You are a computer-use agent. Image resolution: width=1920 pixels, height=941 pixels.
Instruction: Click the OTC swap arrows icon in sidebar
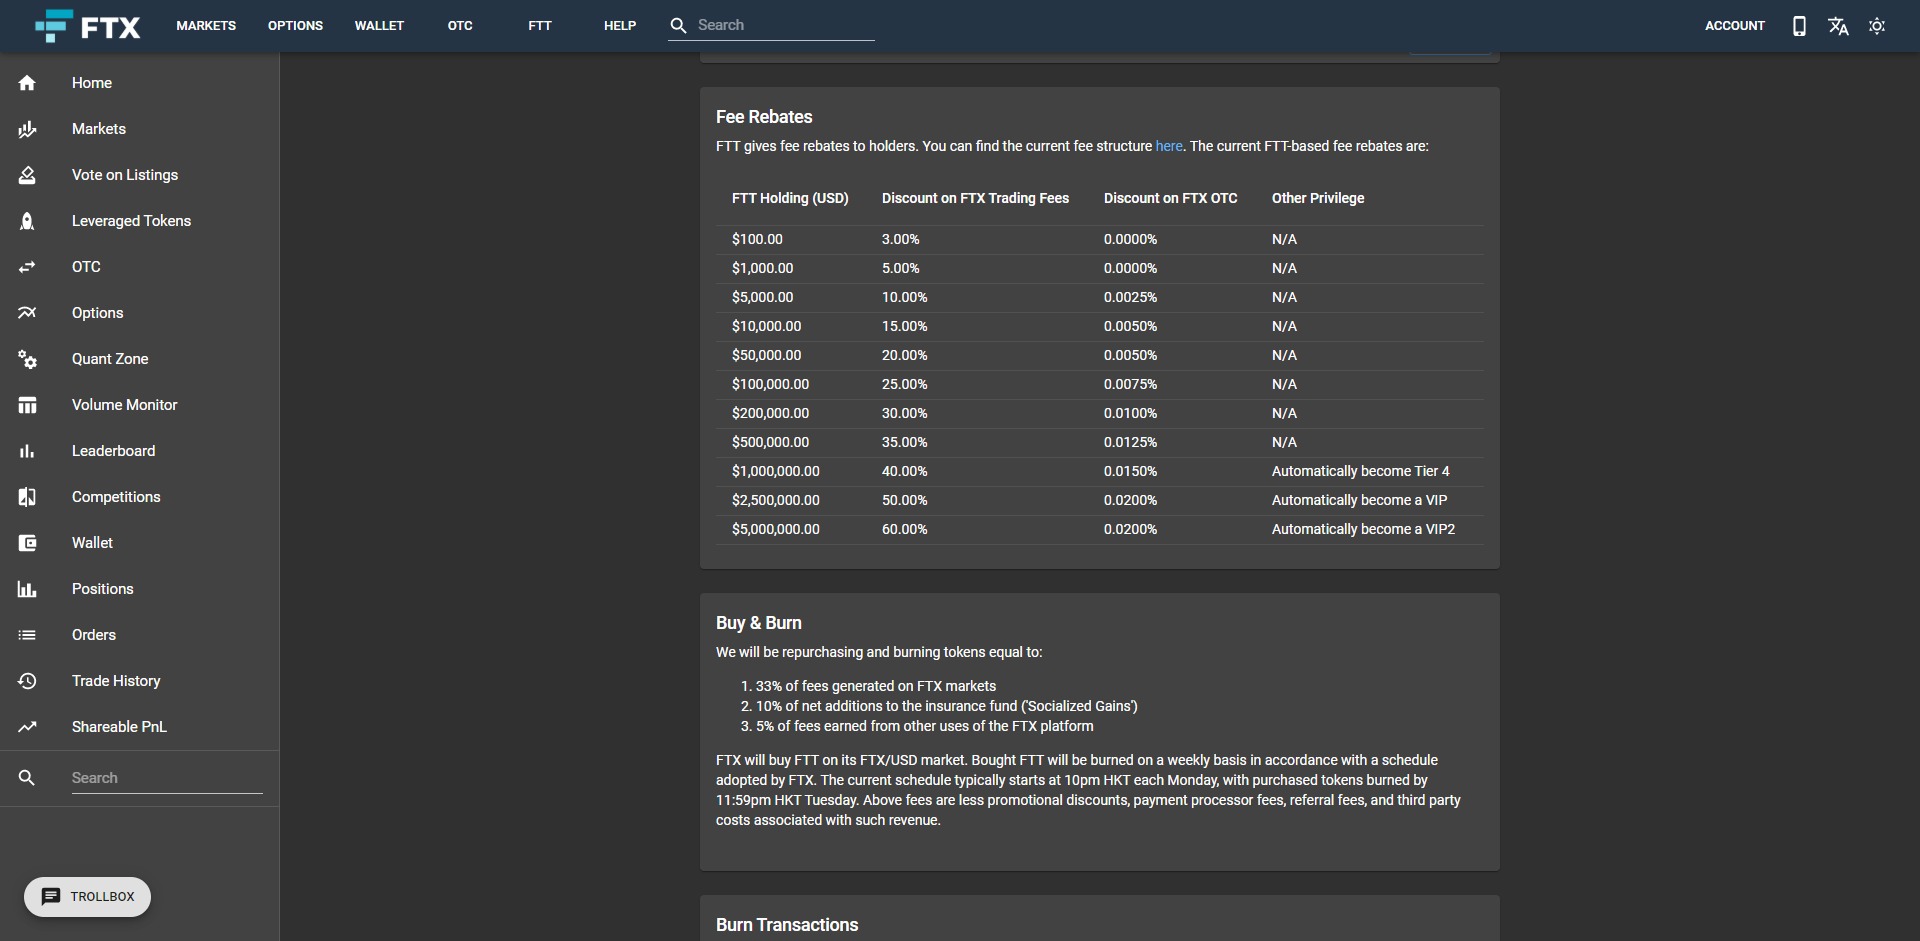click(27, 267)
